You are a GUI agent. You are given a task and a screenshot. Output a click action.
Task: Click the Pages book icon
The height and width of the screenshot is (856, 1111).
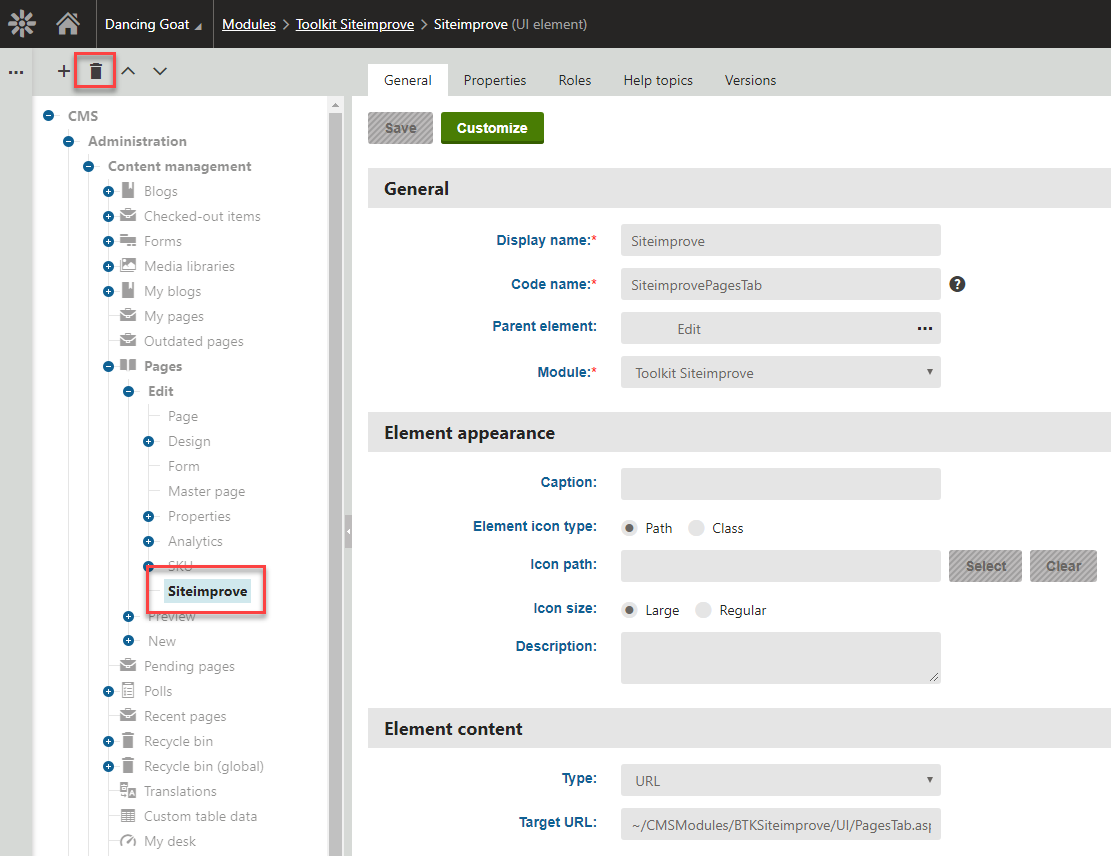pos(128,366)
